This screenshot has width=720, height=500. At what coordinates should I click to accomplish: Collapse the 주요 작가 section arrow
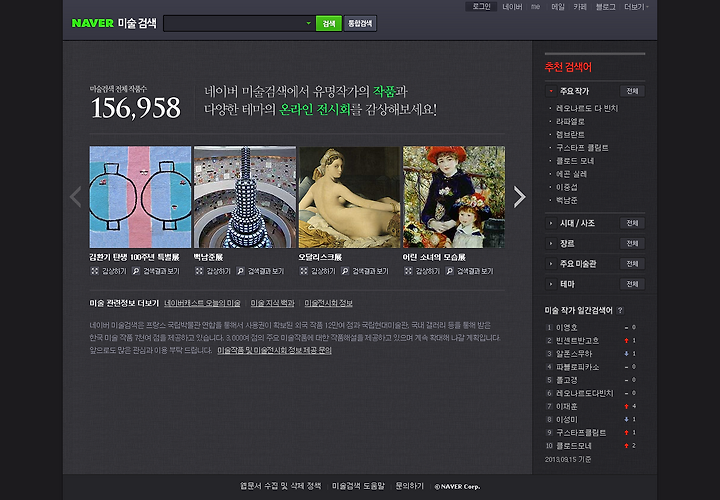click(x=551, y=91)
